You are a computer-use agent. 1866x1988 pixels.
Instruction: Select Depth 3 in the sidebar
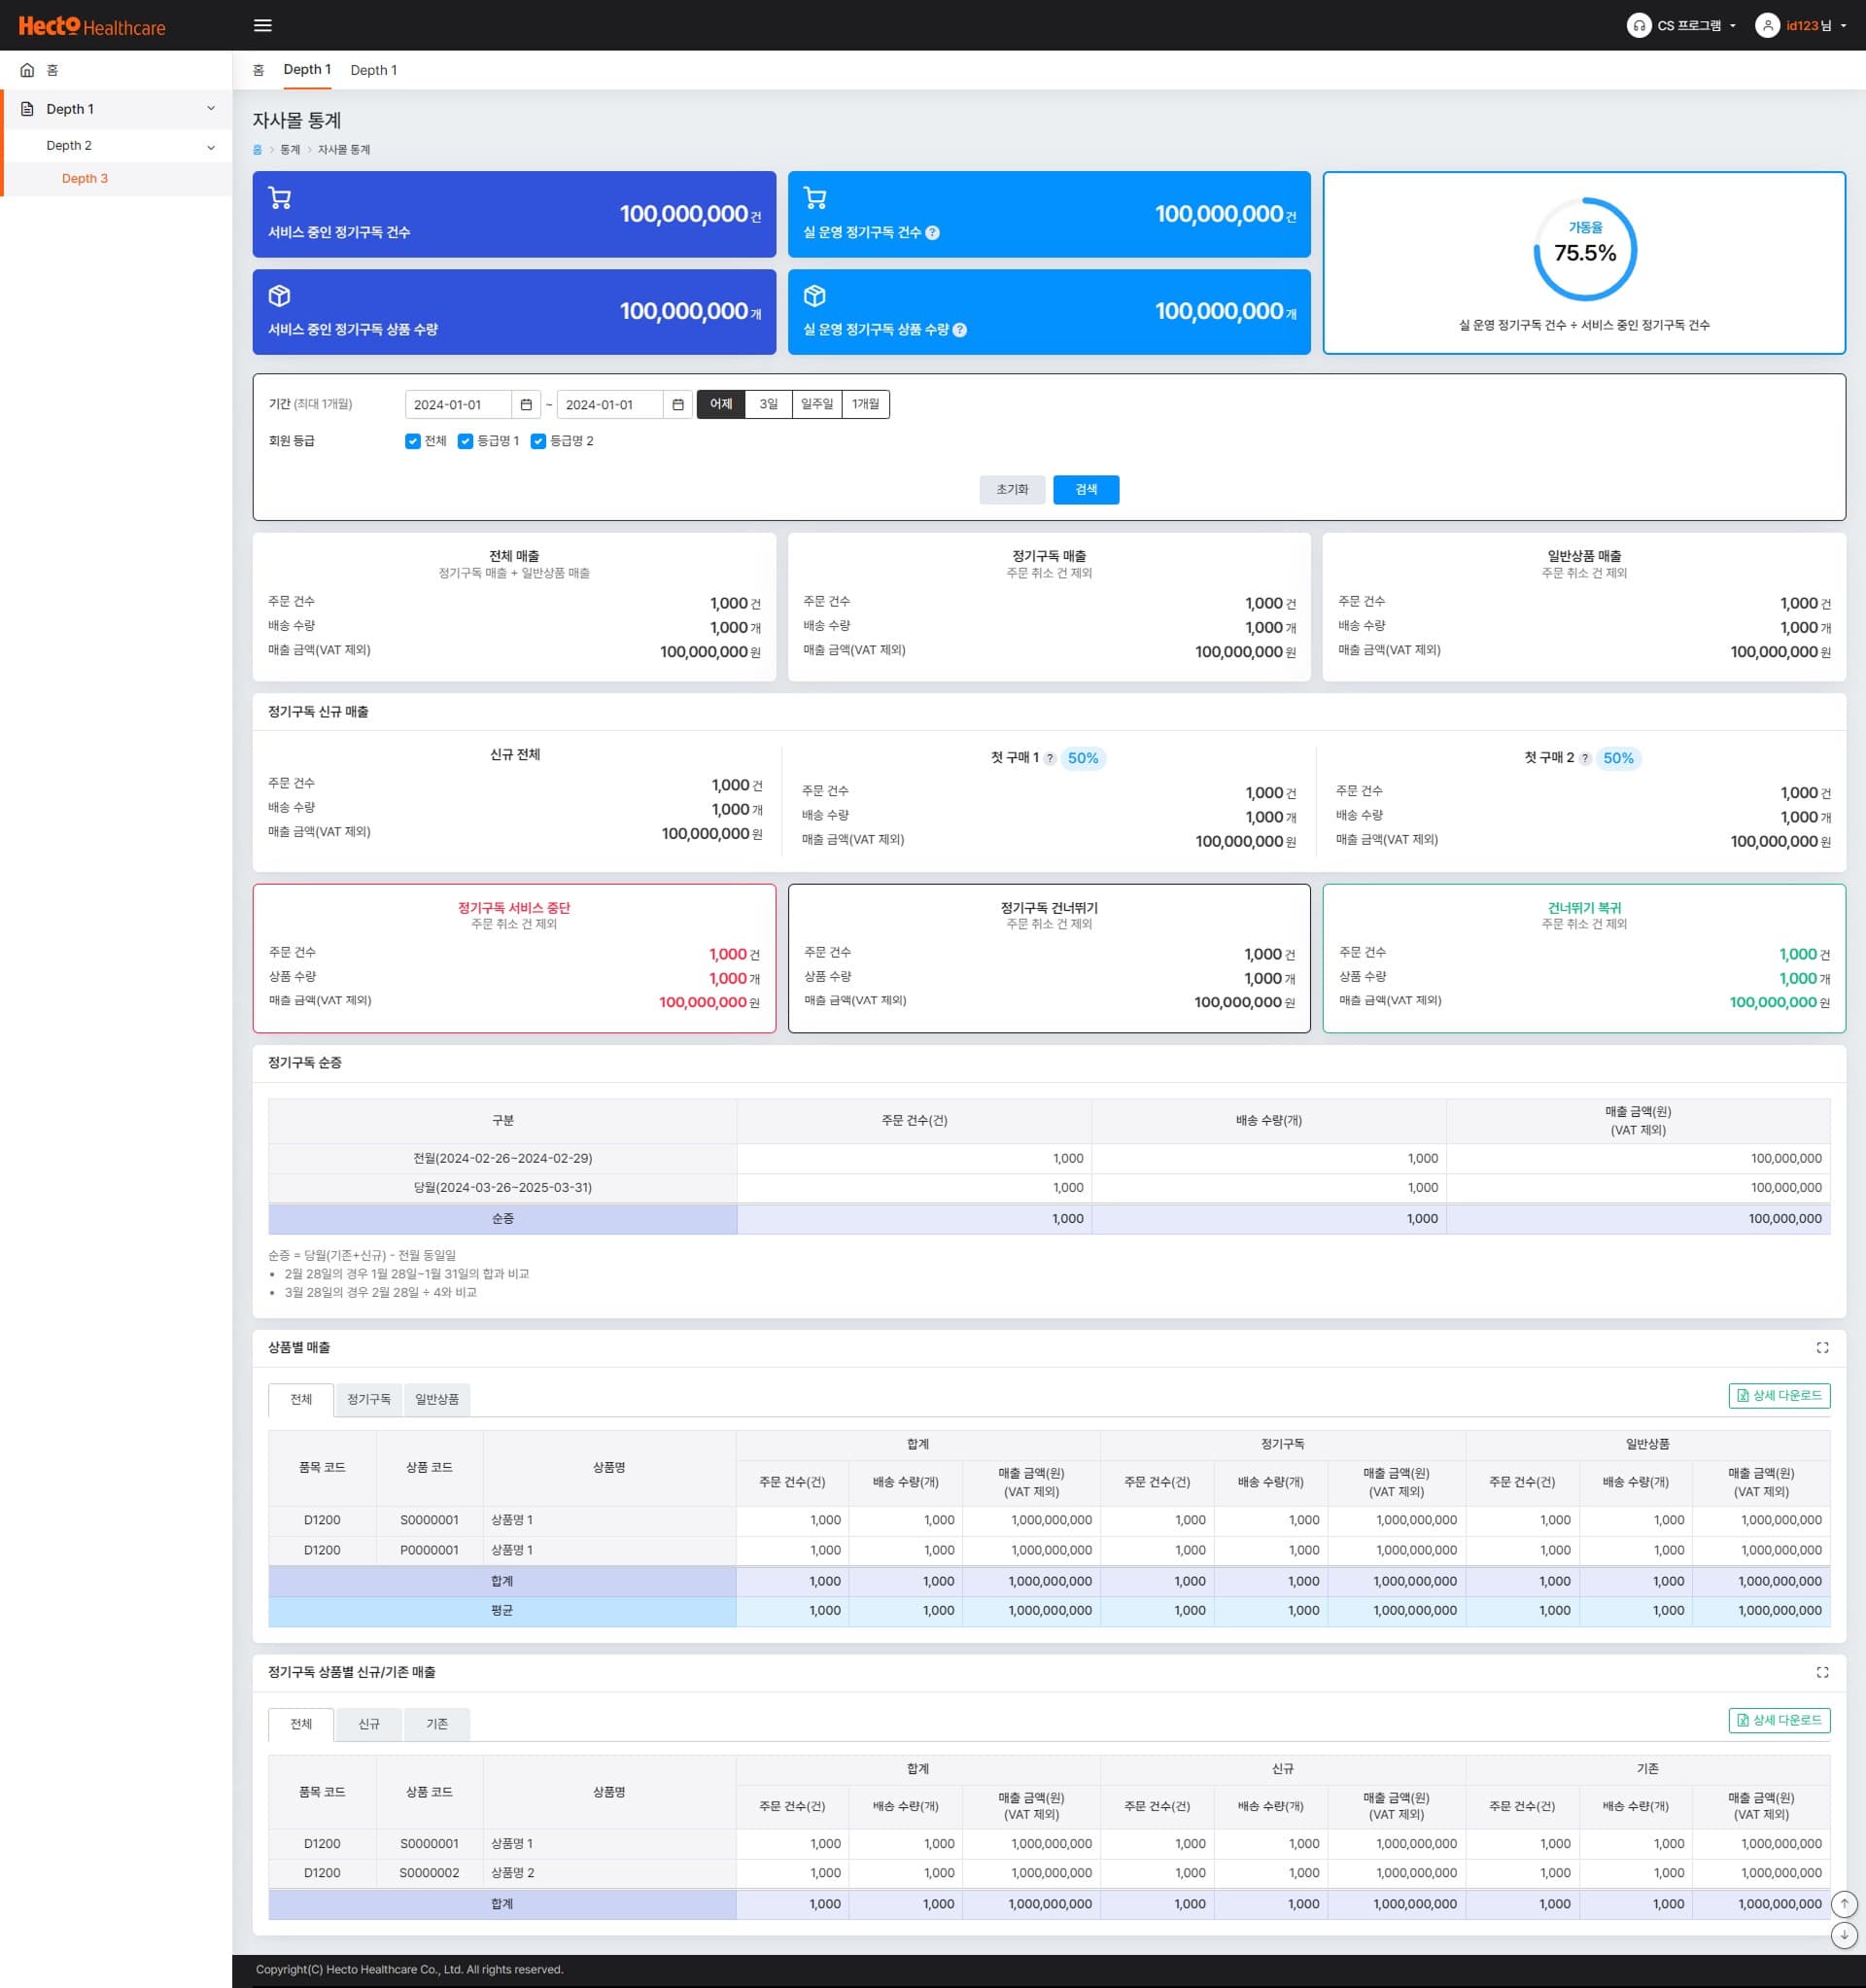tap(85, 179)
